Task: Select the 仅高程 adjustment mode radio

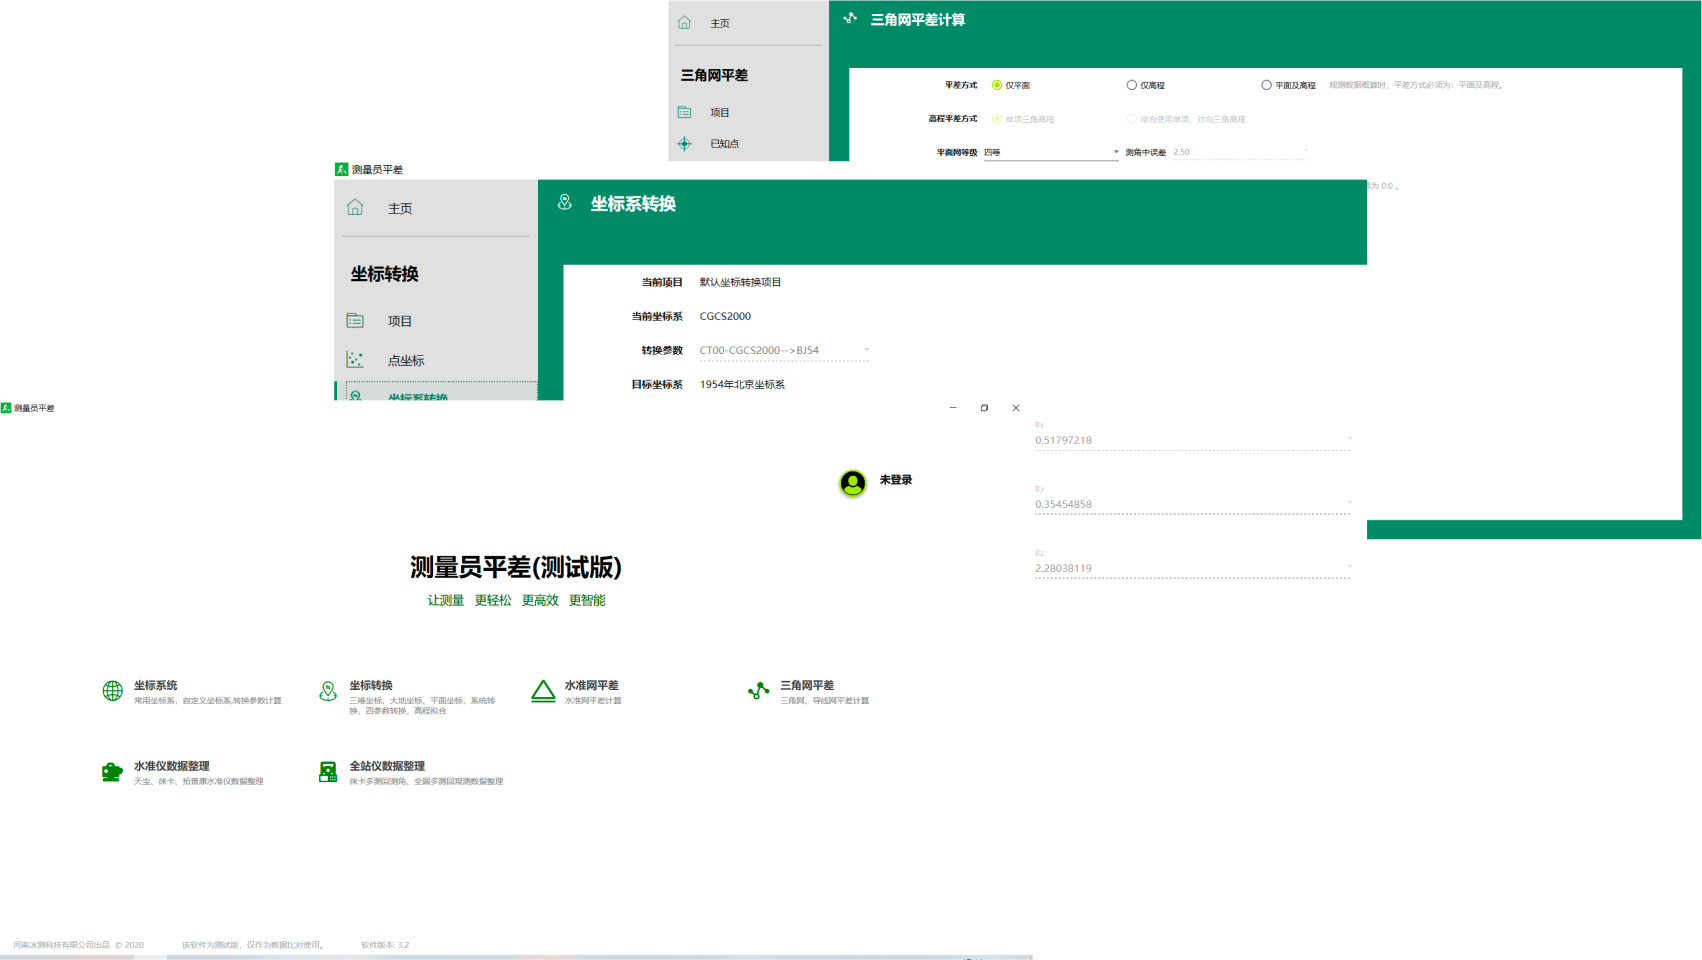Action: pyautogui.click(x=1132, y=85)
